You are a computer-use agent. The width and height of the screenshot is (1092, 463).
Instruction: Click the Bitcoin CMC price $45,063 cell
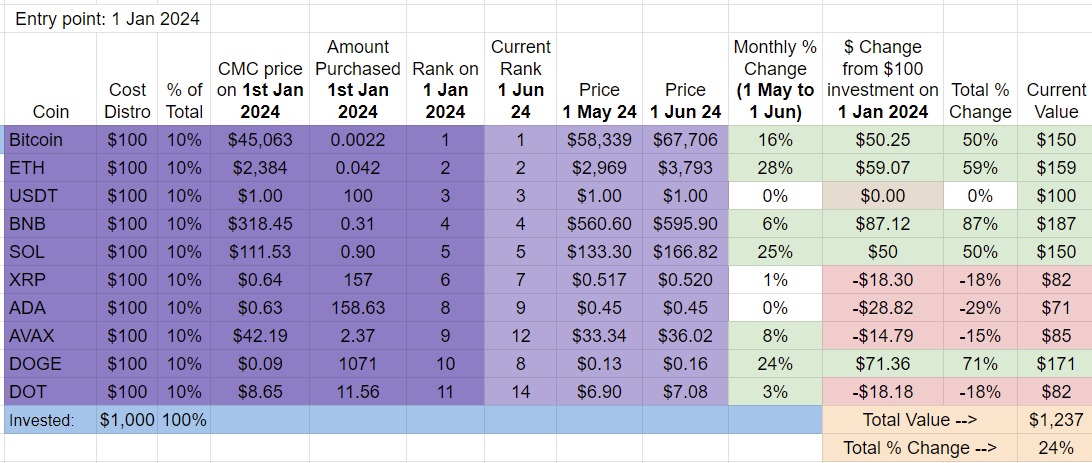click(260, 140)
